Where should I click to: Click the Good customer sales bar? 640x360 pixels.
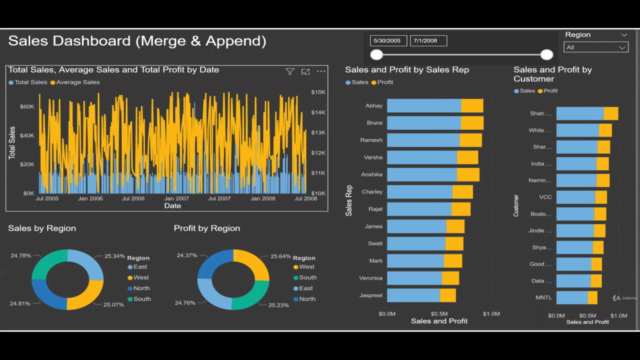(574, 264)
